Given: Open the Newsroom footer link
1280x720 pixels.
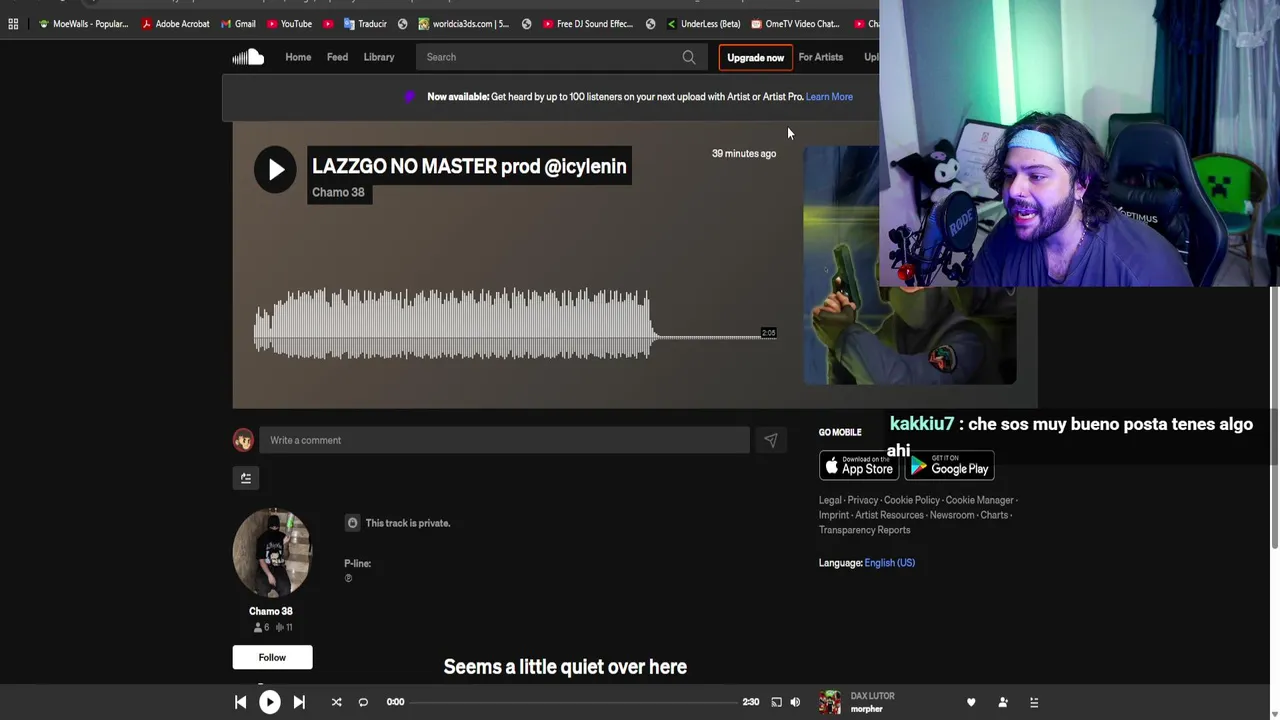Looking at the screenshot, I should coord(952,515).
